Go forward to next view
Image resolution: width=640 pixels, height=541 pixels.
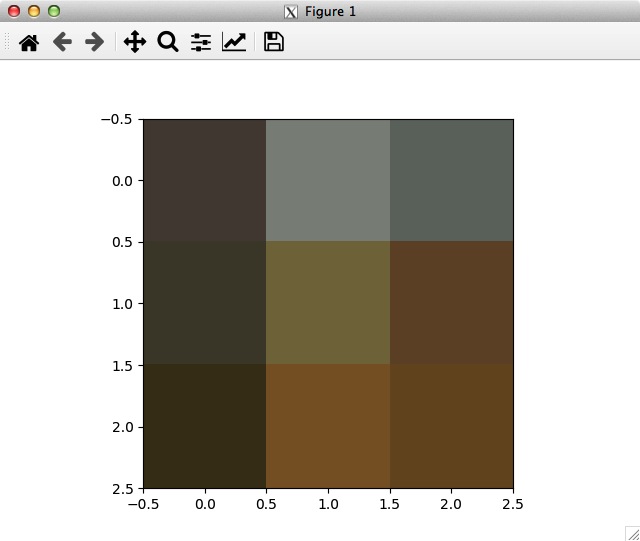[94, 43]
